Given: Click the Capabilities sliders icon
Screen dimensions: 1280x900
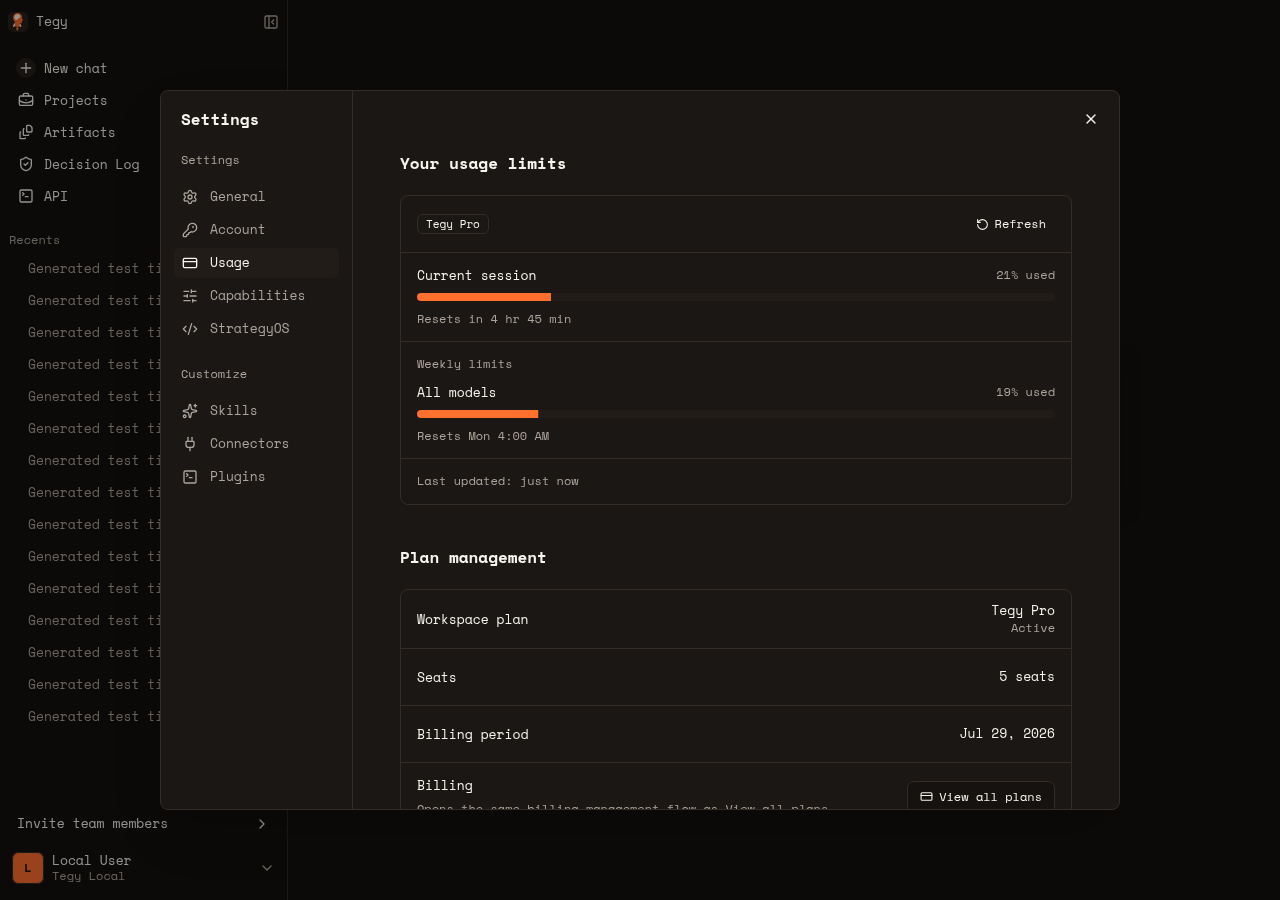Looking at the screenshot, I should pos(190,296).
